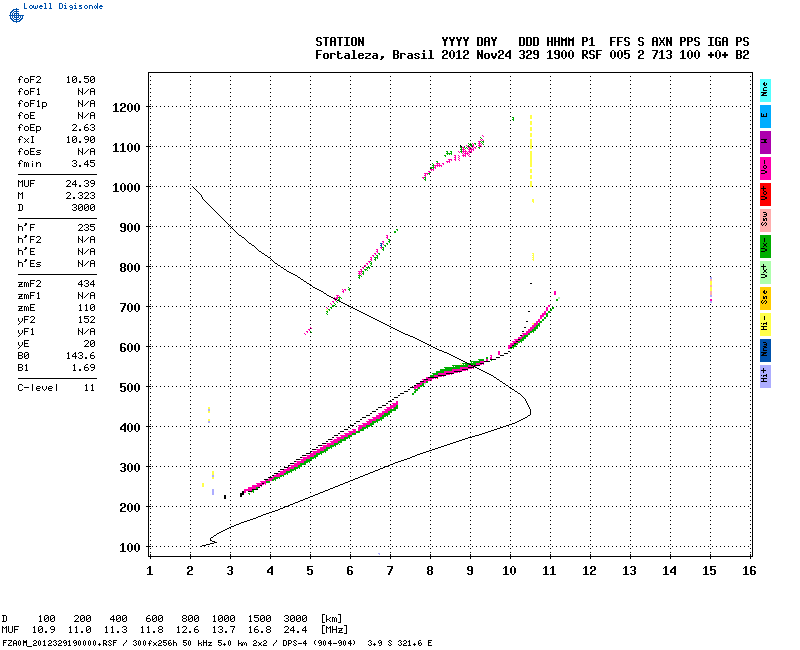Select the magenta Vo- legend swatch
The image size is (800, 650).
tap(765, 168)
